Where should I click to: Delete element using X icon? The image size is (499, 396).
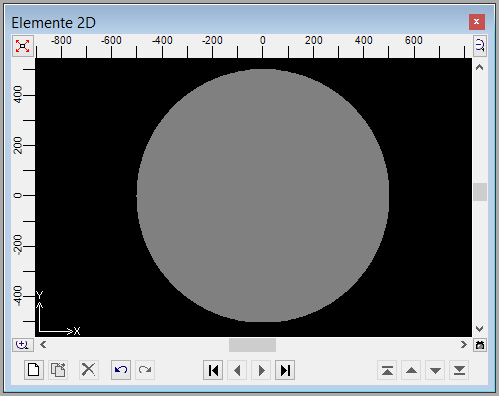click(x=88, y=370)
